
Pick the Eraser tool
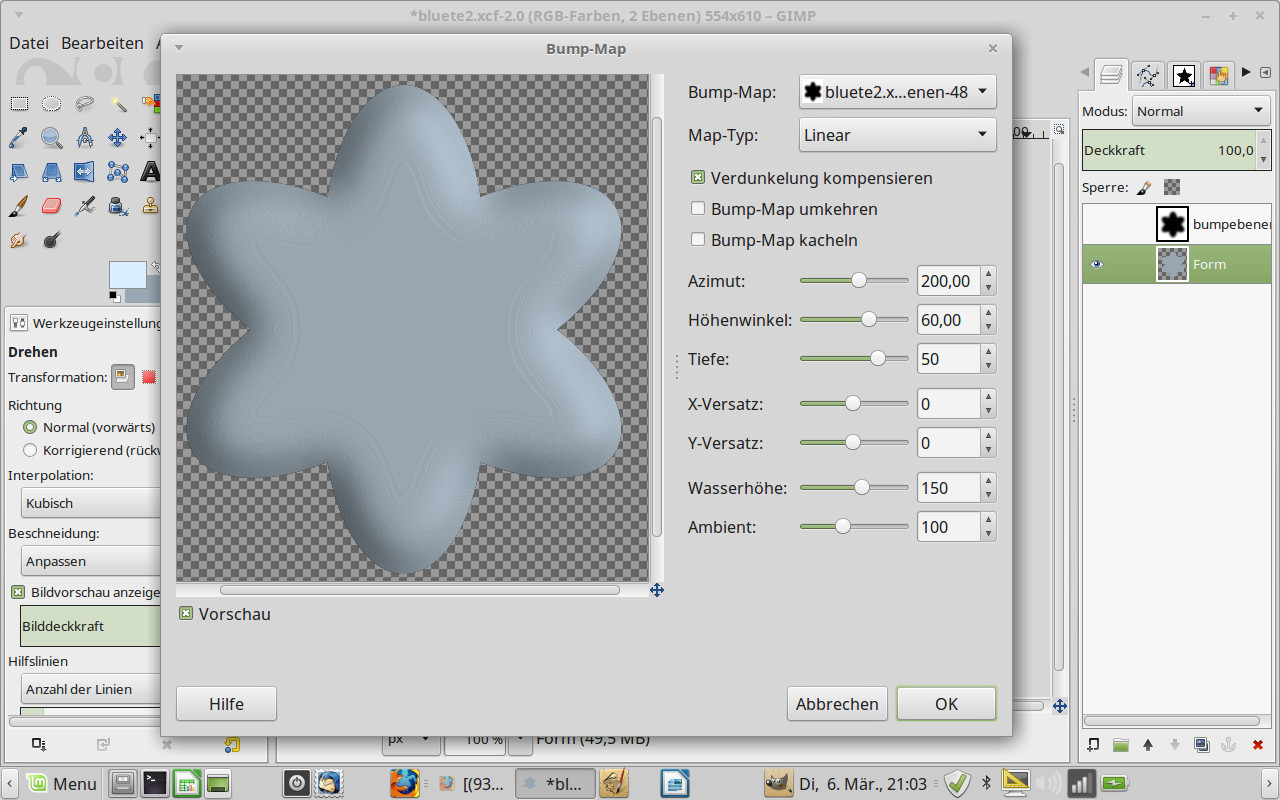[52, 206]
